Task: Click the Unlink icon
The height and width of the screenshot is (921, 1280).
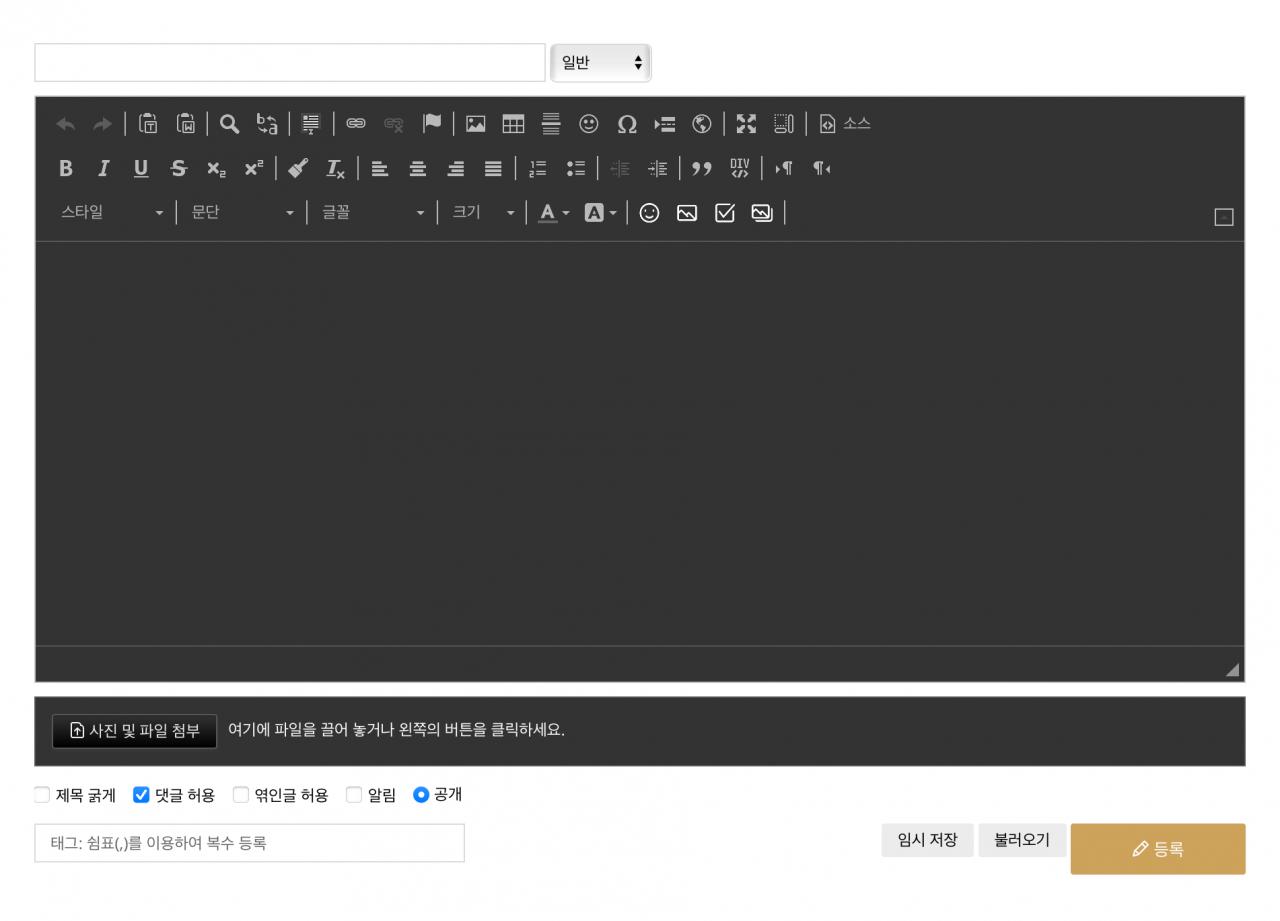Action: click(x=393, y=124)
